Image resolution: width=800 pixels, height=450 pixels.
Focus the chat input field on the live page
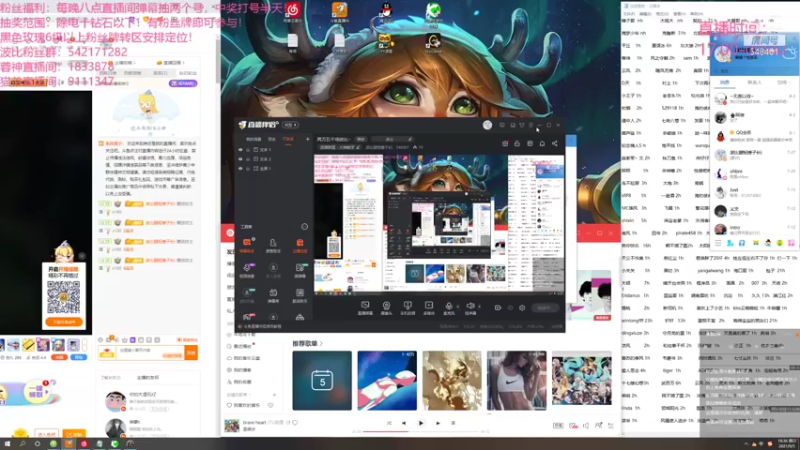pyautogui.click(x=151, y=353)
